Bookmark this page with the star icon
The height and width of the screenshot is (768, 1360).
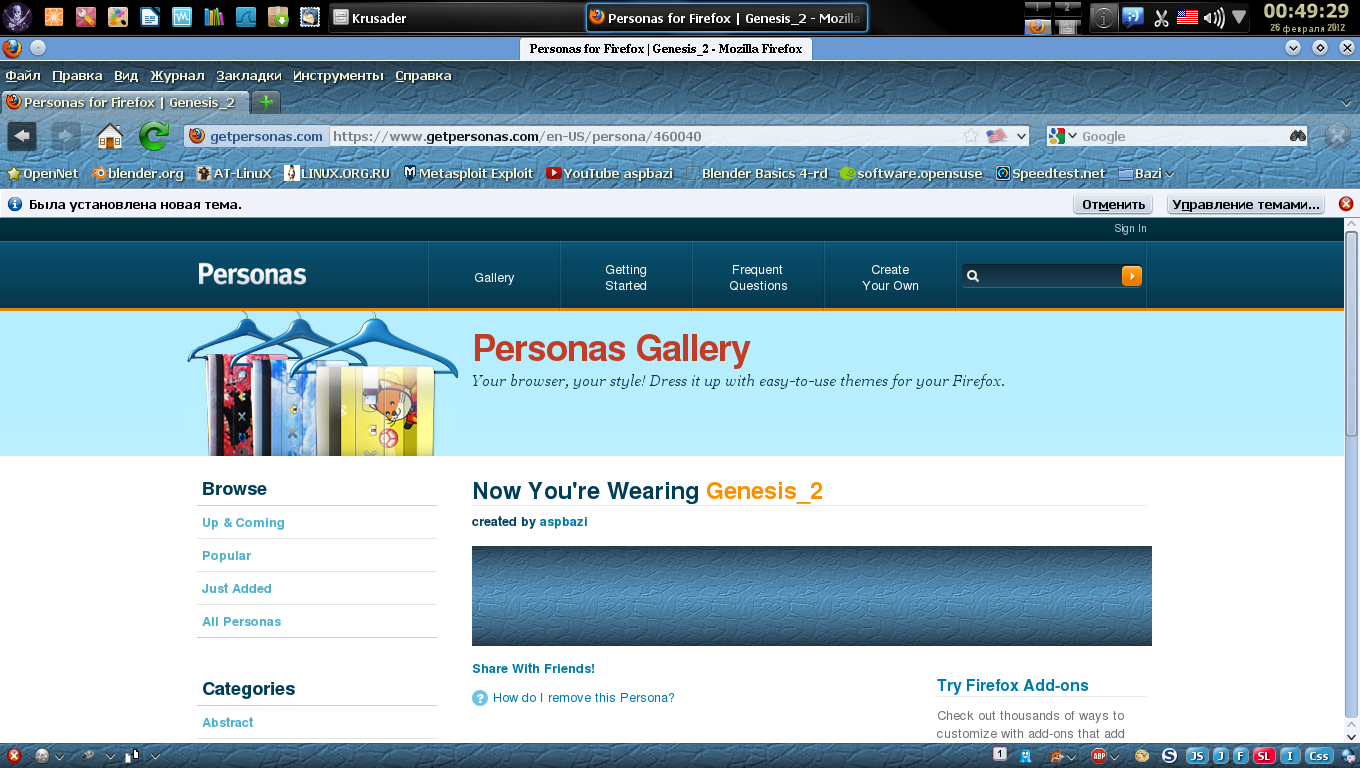[x=970, y=136]
